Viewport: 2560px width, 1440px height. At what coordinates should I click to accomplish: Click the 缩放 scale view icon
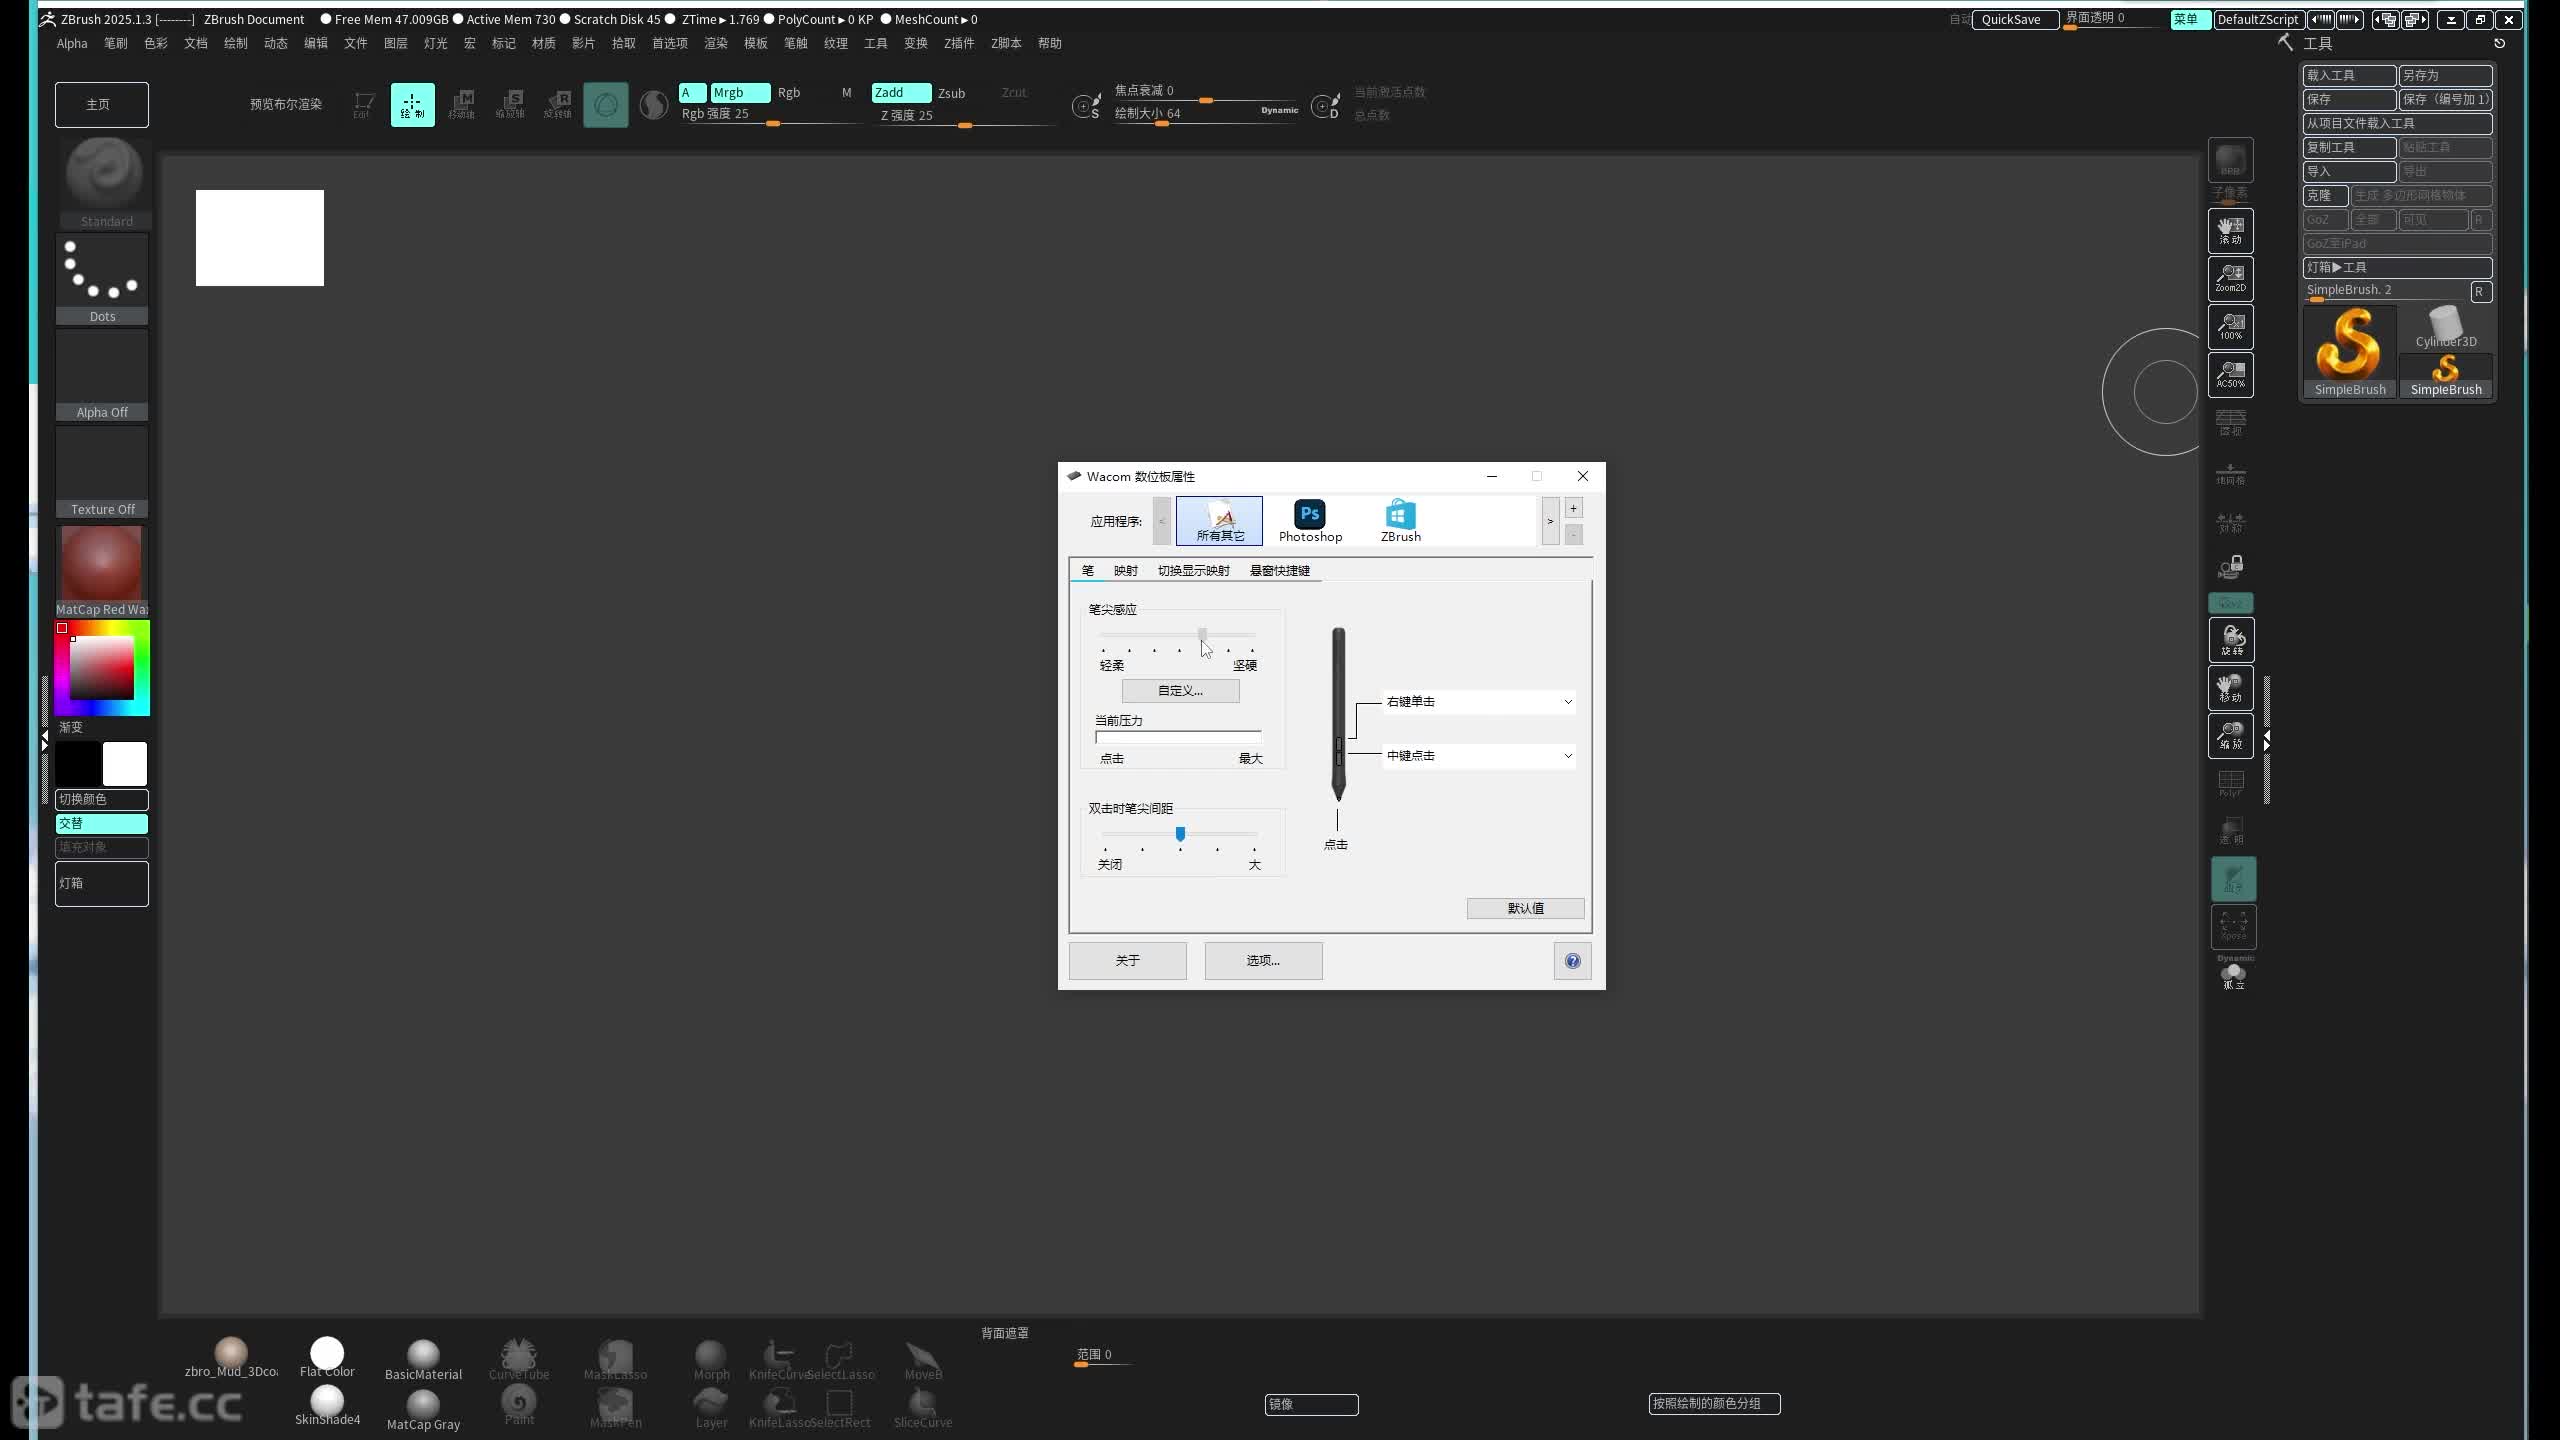click(2231, 736)
